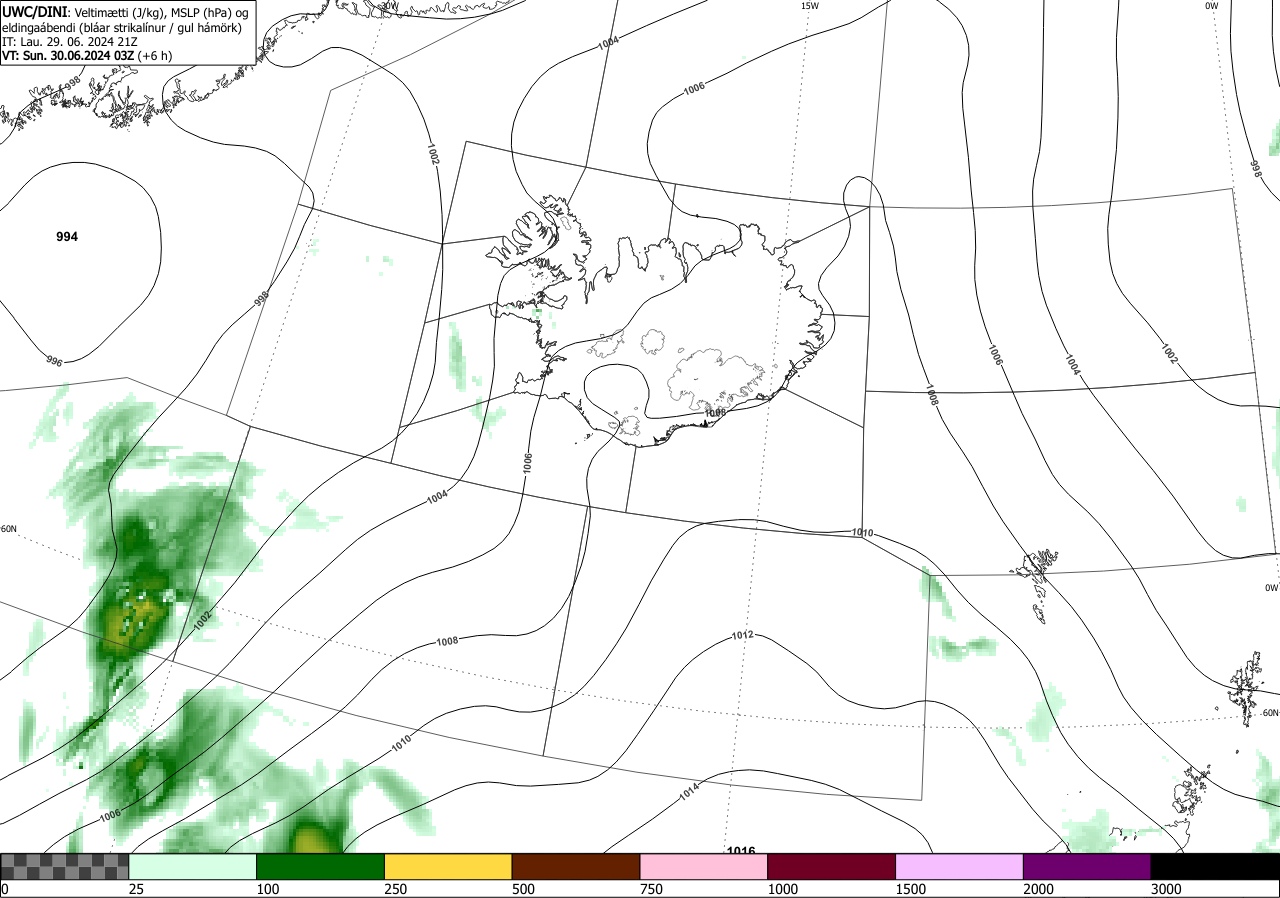Click the purple 2000–3000 legend swatch
Image resolution: width=1280 pixels, height=898 pixels.
tap(1088, 866)
